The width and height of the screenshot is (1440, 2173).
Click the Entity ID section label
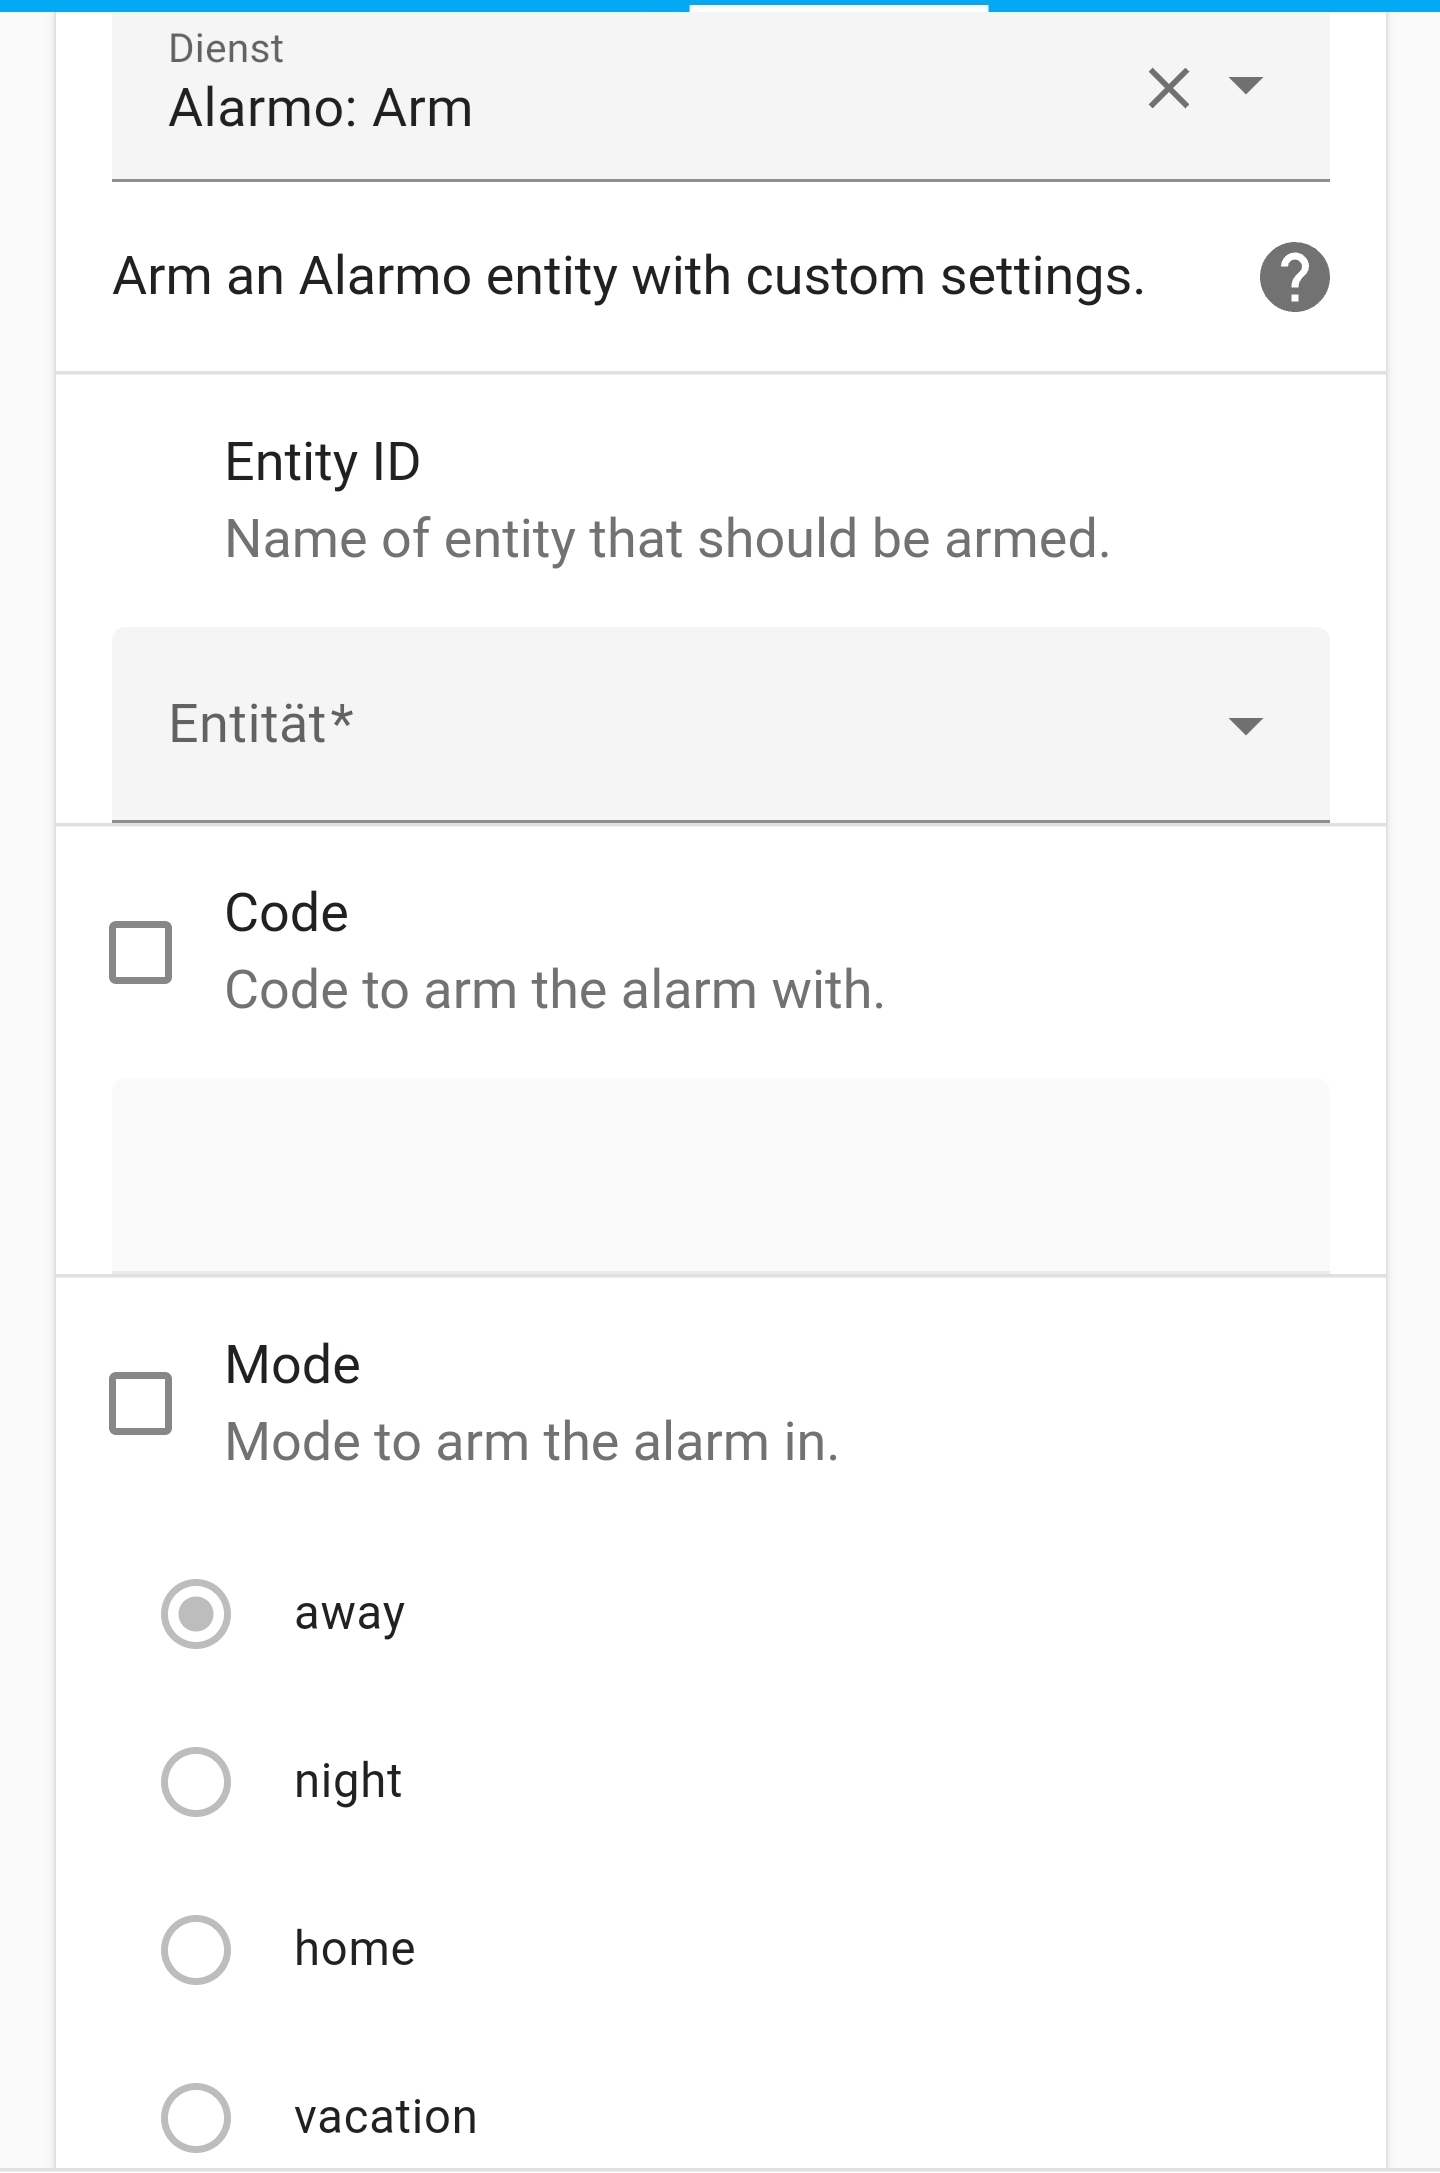(322, 462)
